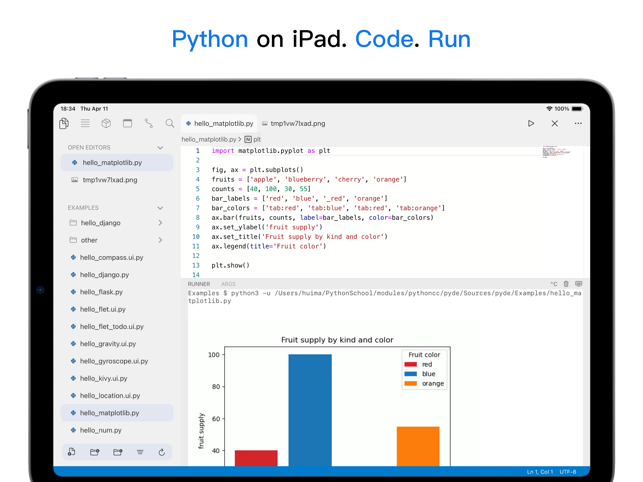Open the outline list icon in the toolbar
The image size is (643, 482).
[85, 123]
